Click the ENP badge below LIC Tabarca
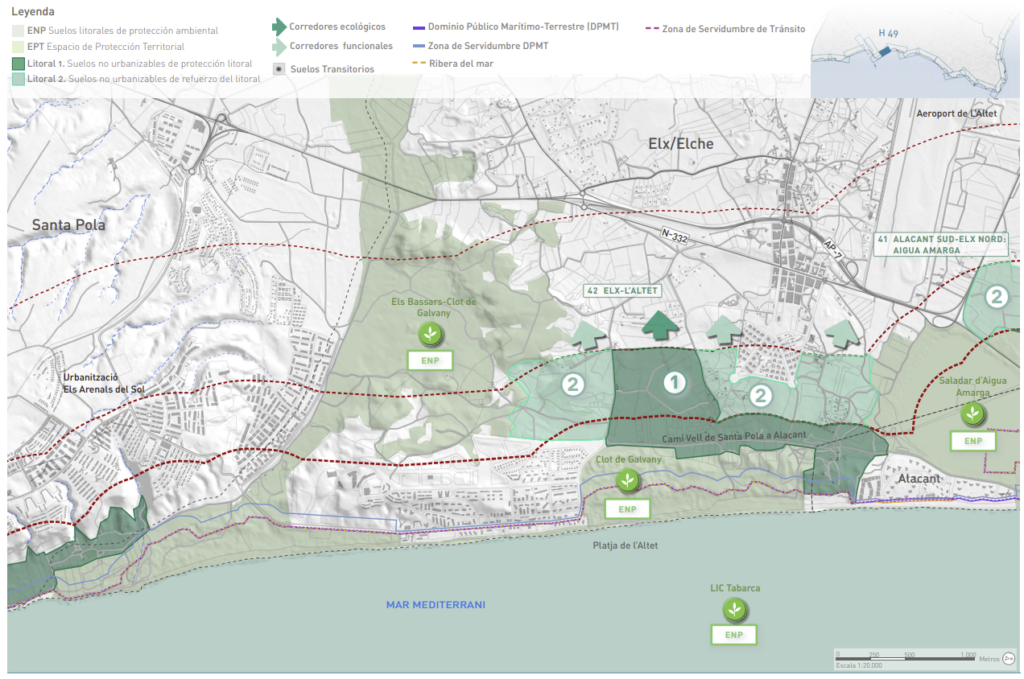 point(734,635)
